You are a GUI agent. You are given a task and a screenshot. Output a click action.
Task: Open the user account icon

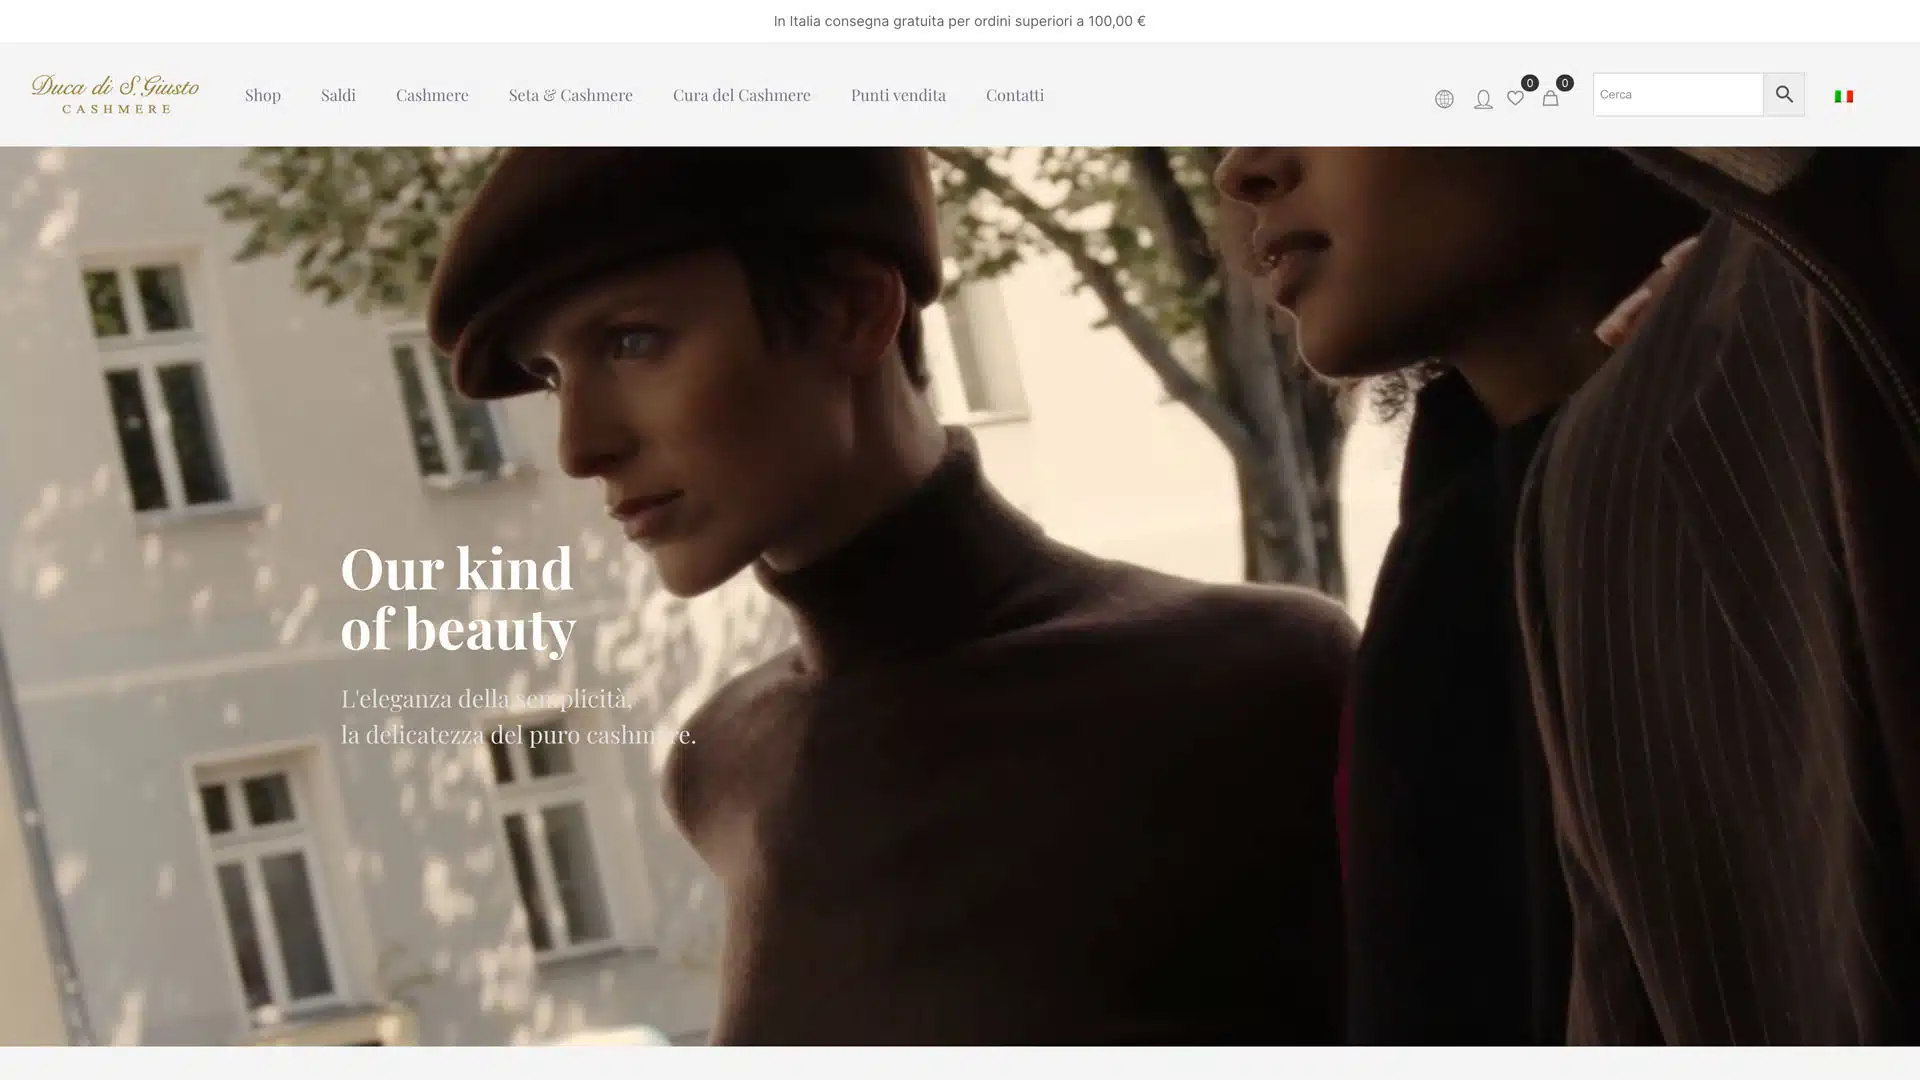click(1483, 98)
